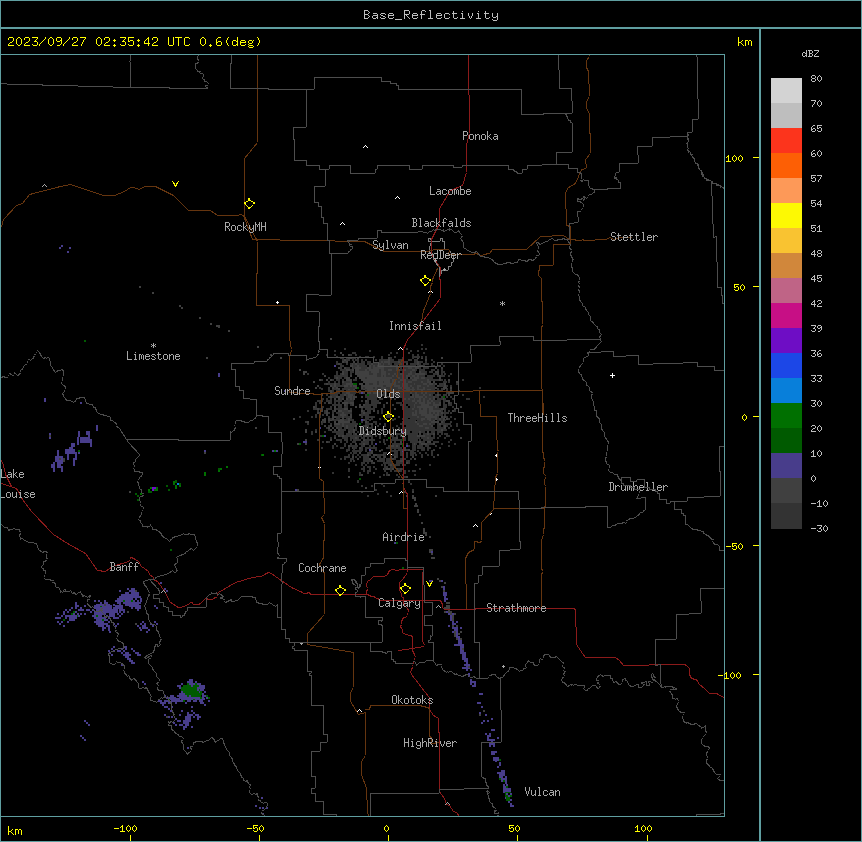862x842 pixels.
Task: Click the Lake Louise label
Action: click(x=18, y=484)
